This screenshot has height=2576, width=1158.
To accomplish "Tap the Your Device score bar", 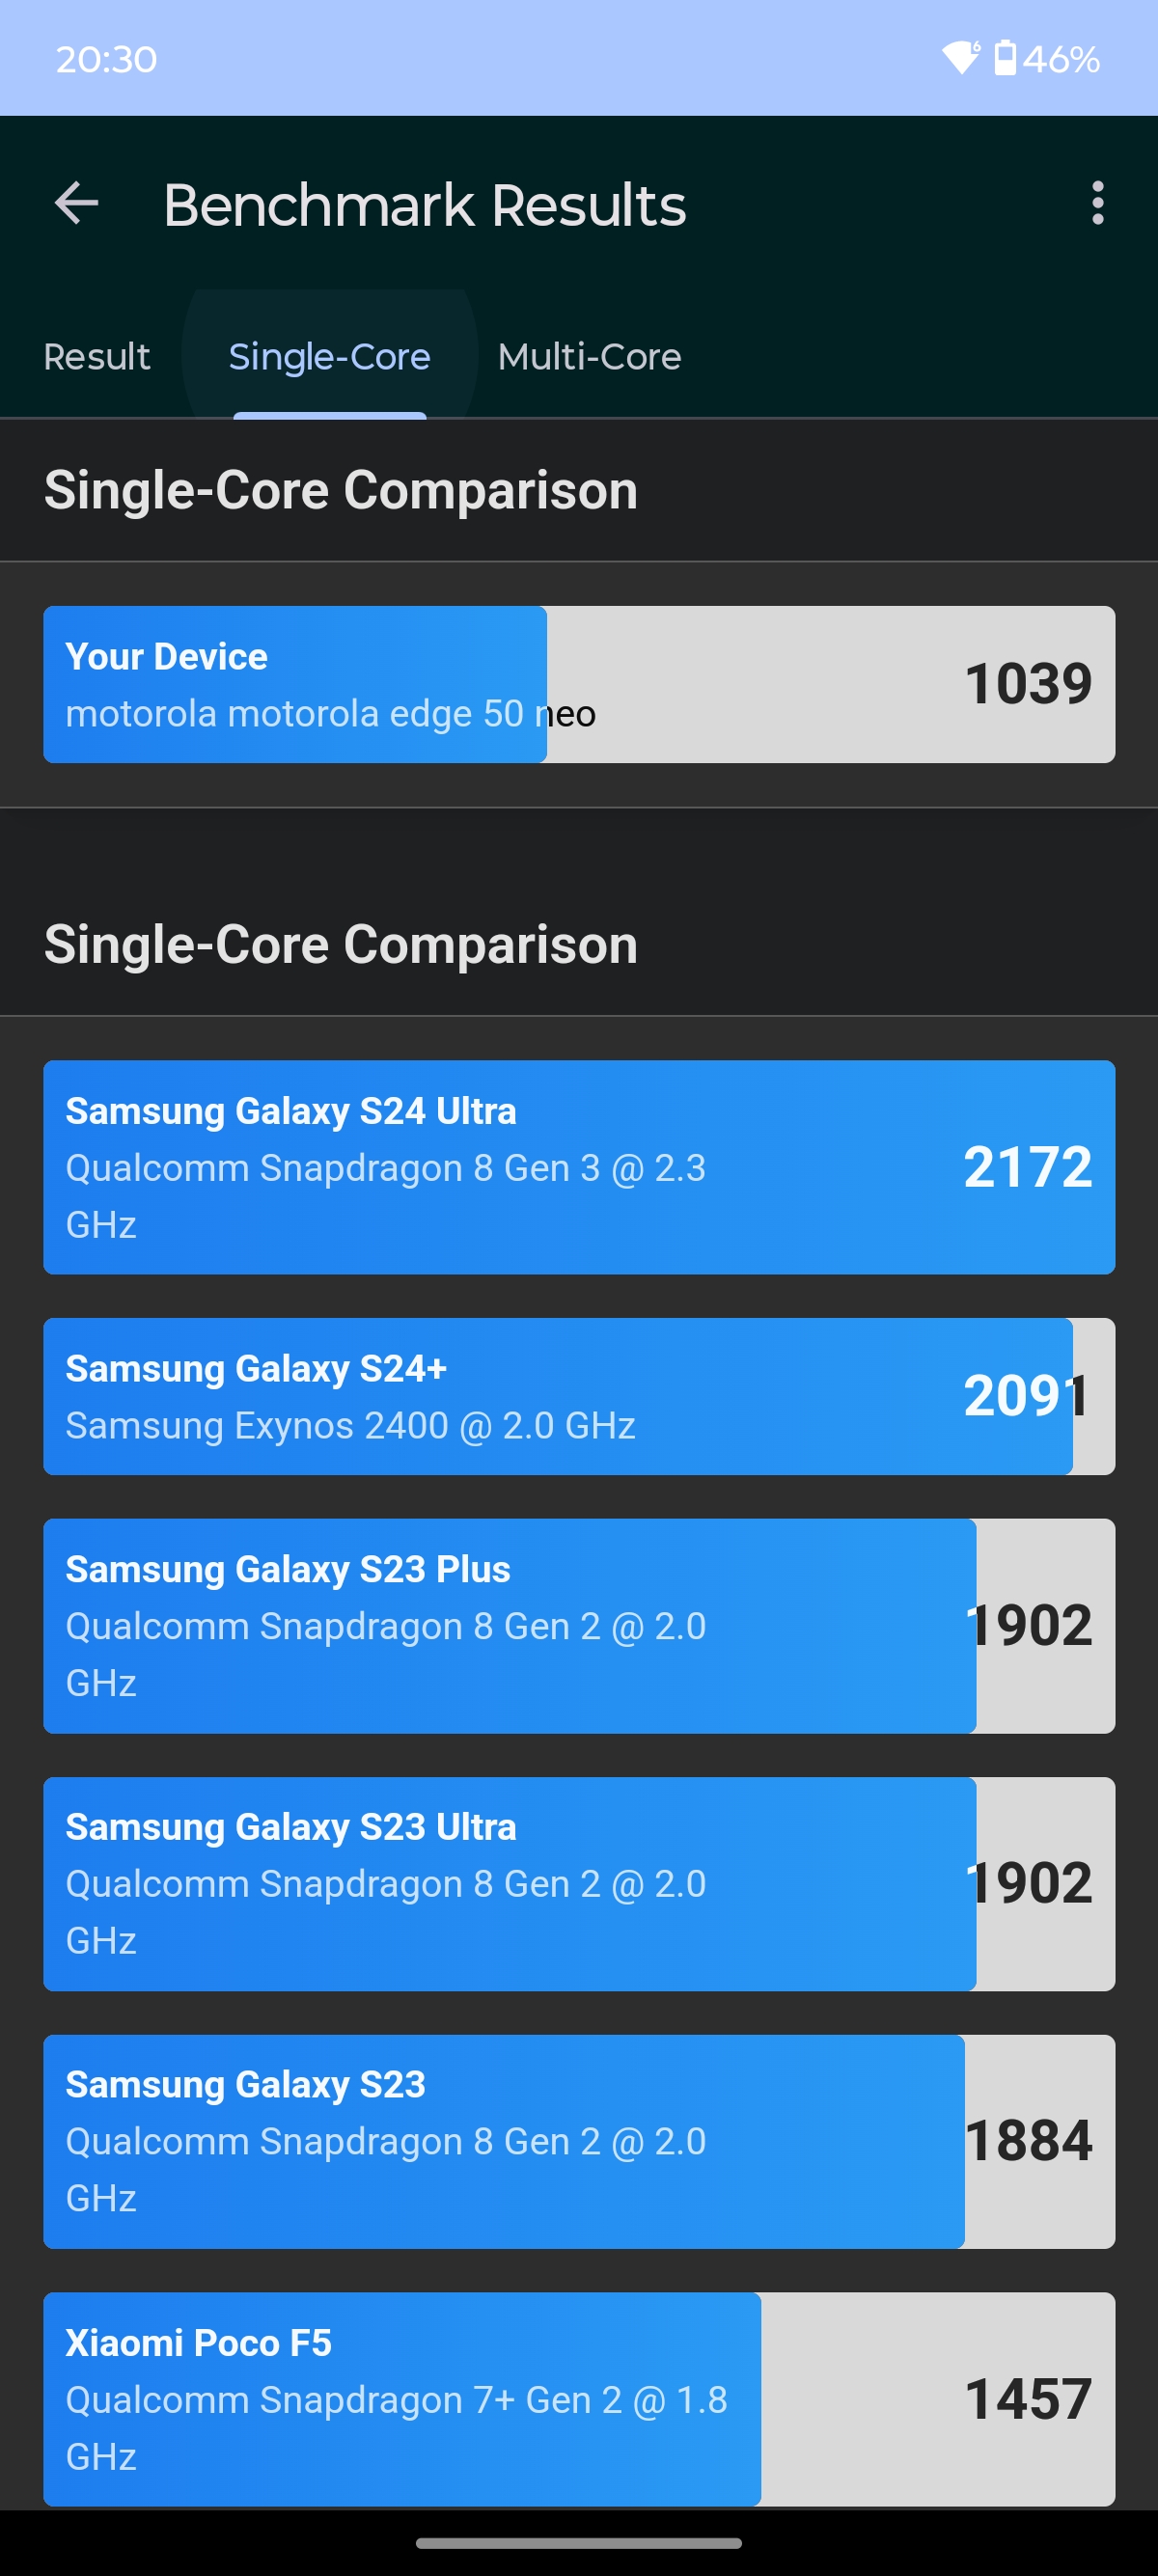I will 579,684.
